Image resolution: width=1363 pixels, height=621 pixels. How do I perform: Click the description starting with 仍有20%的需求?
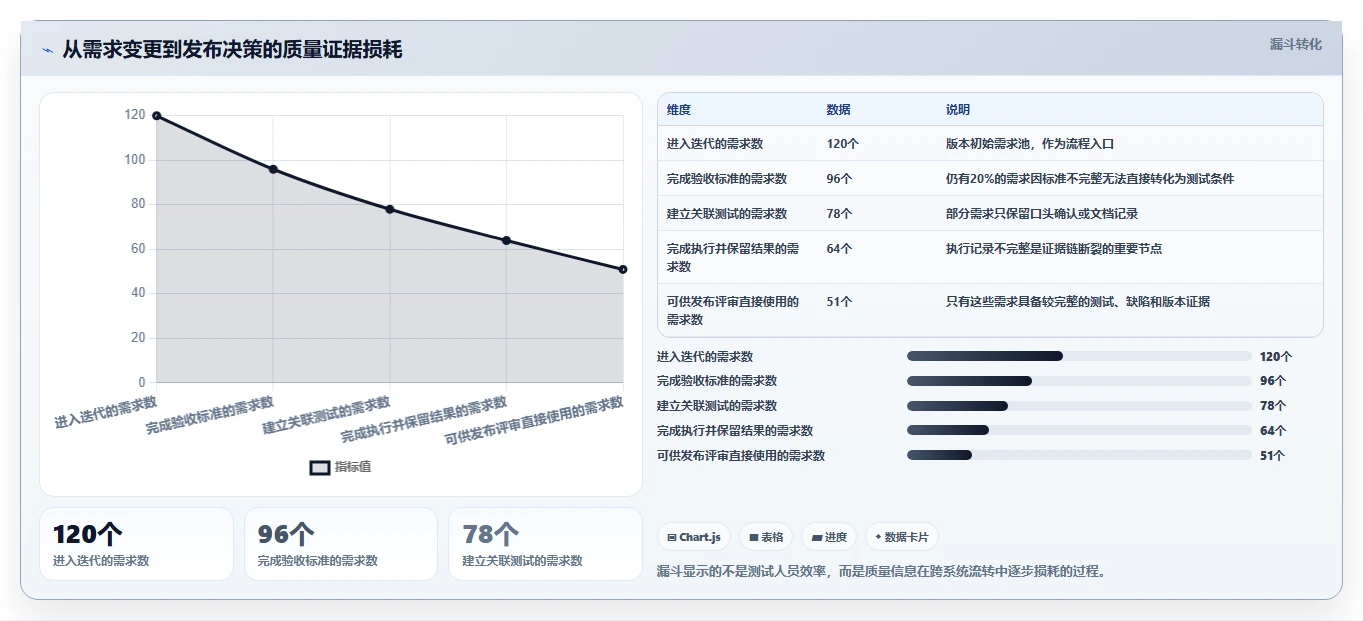click(x=1090, y=179)
